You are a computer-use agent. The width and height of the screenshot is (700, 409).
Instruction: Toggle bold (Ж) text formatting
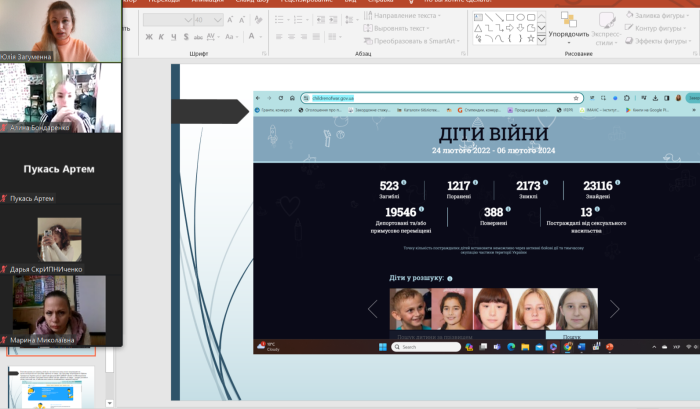[147, 36]
